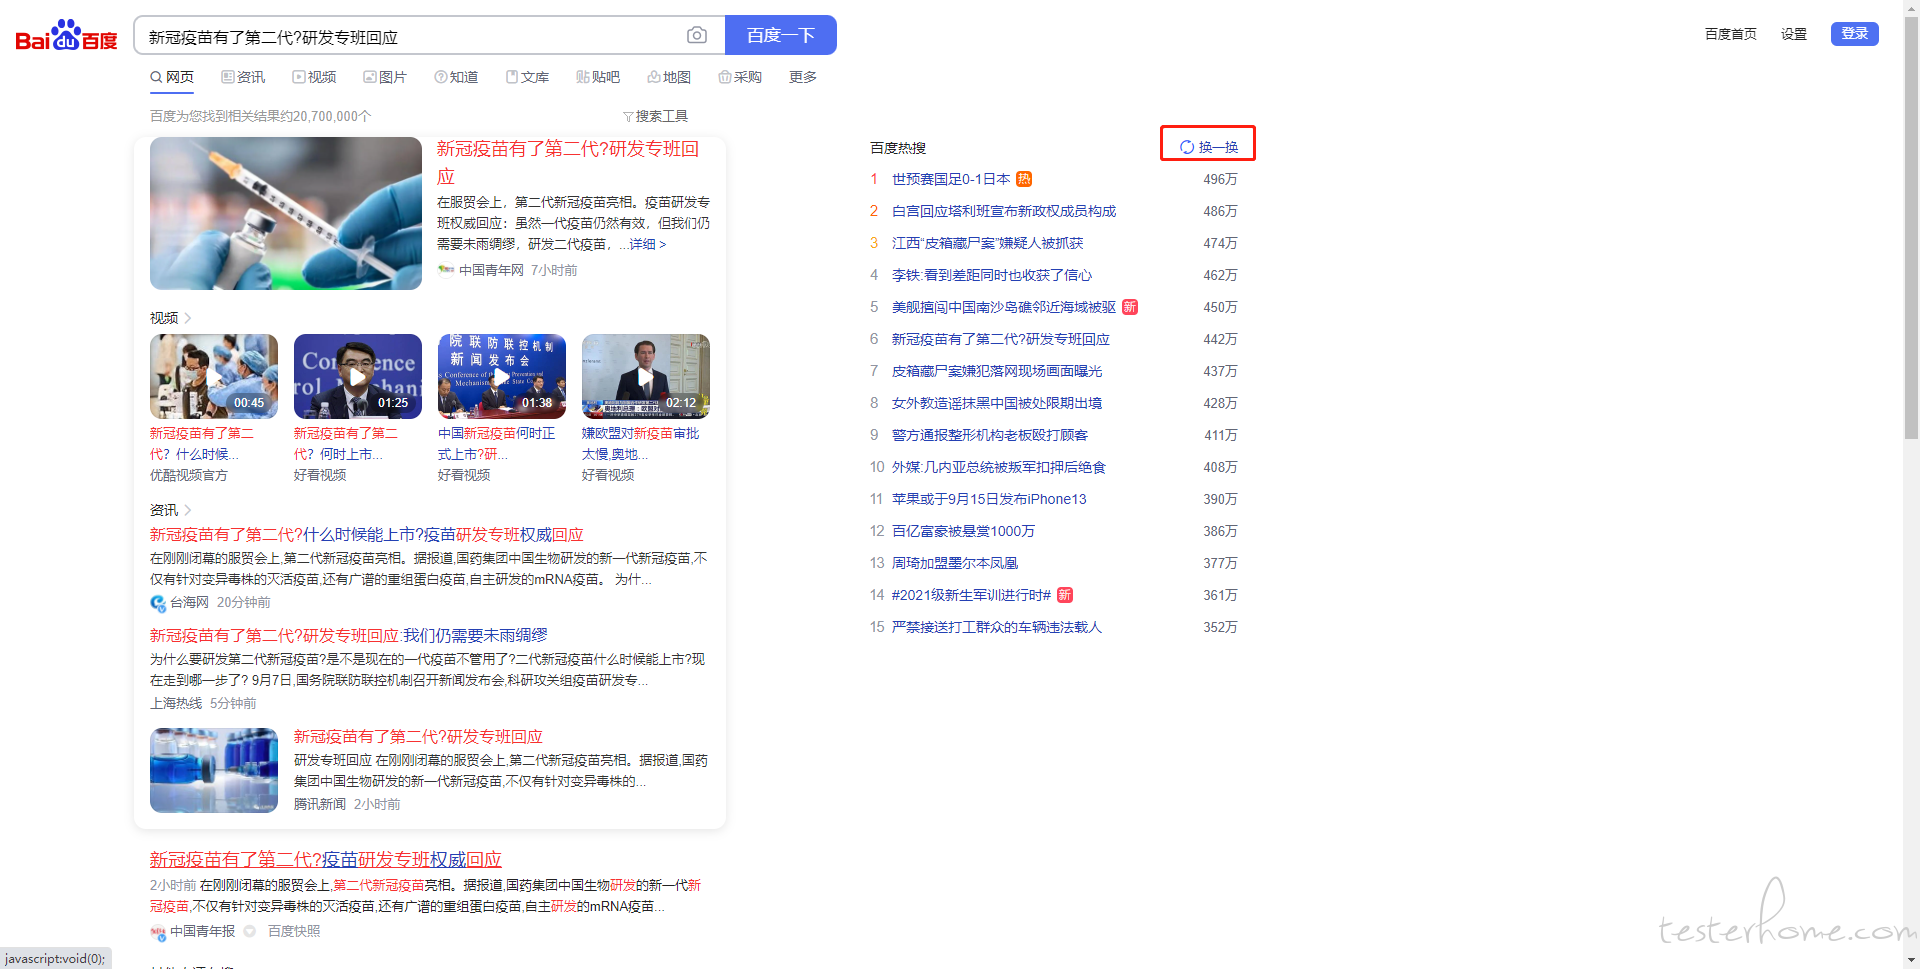This screenshot has width=1920, height=969.
Task: Open hot search 皮箱藏尸案嫌犯落网现场画面曝光
Action: pyautogui.click(x=997, y=371)
